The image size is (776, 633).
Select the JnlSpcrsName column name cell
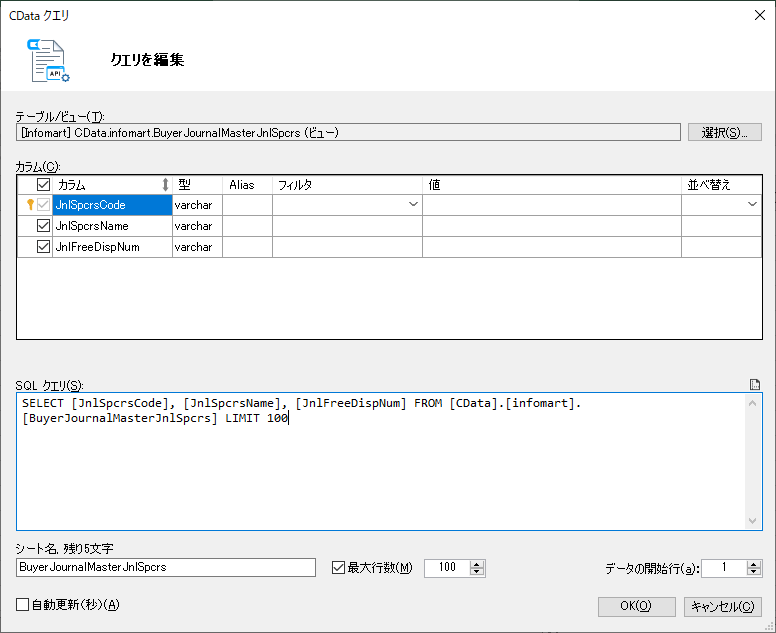point(112,226)
